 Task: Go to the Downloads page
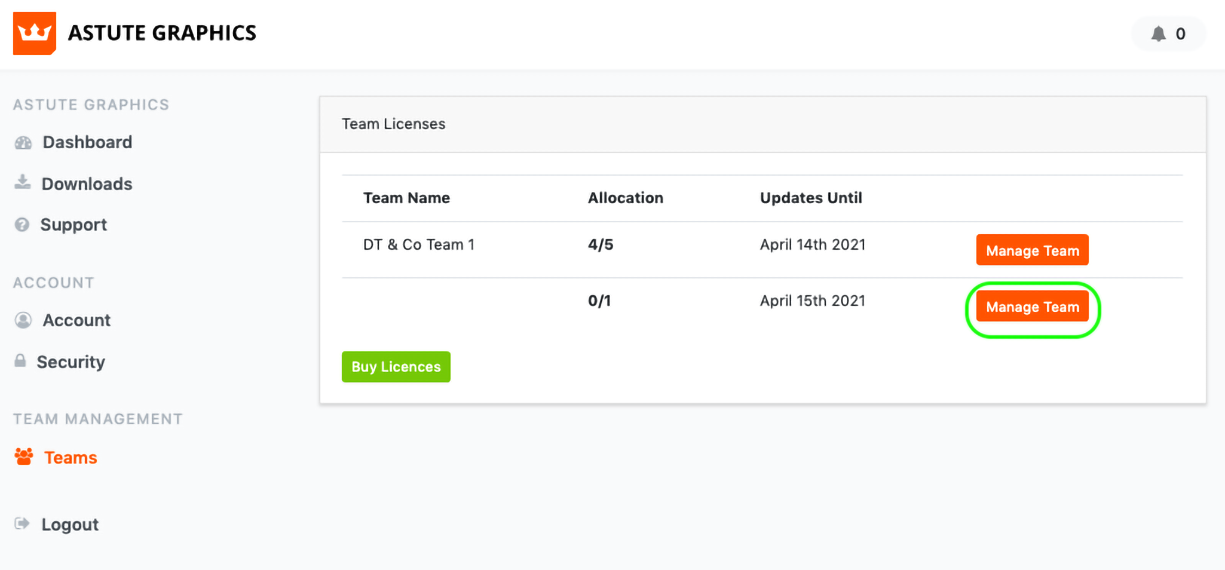point(87,184)
